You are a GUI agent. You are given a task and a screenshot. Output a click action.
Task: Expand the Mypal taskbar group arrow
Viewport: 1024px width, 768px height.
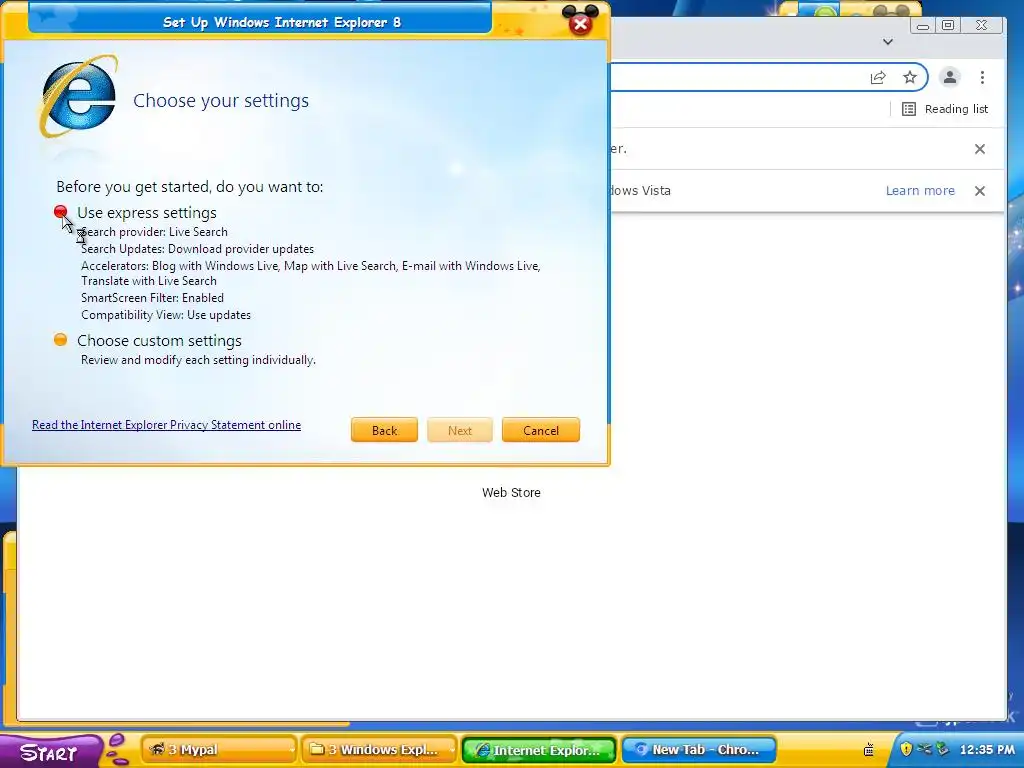pos(291,750)
